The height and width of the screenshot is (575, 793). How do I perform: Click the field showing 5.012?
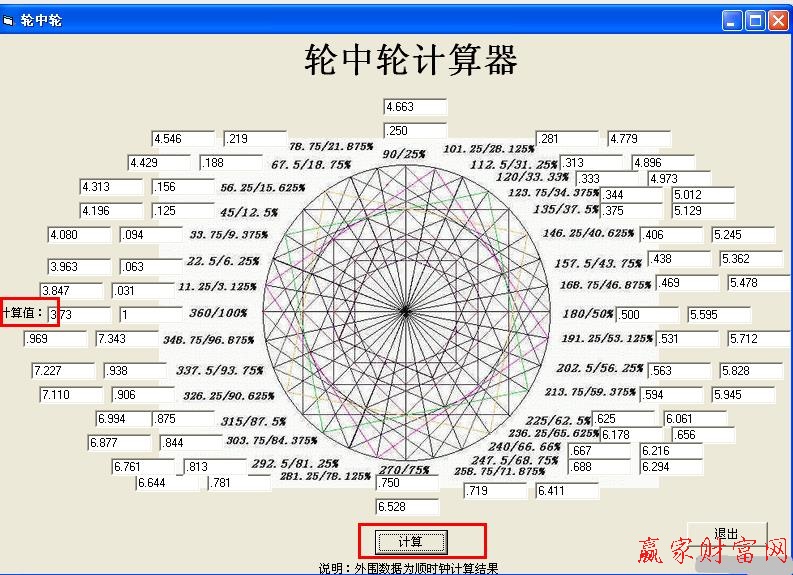(703, 195)
